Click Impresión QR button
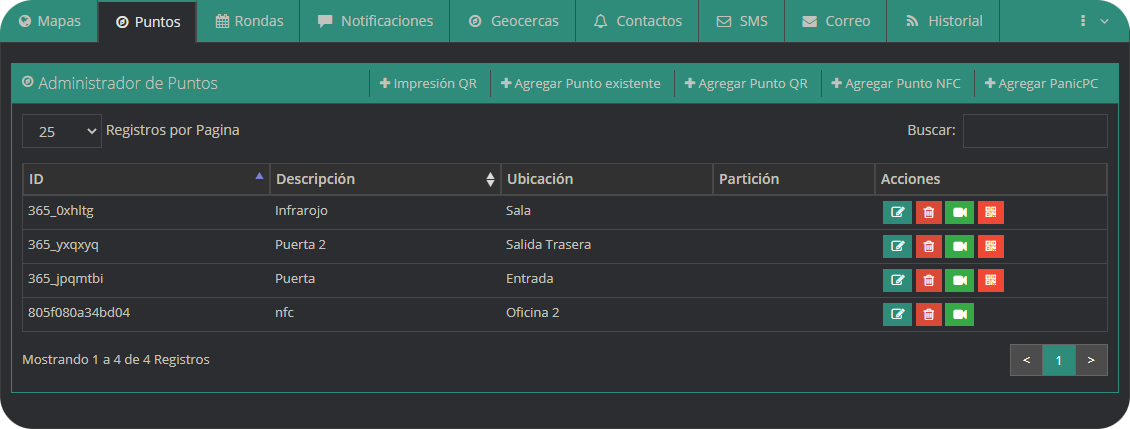1130x429 pixels. (429, 84)
